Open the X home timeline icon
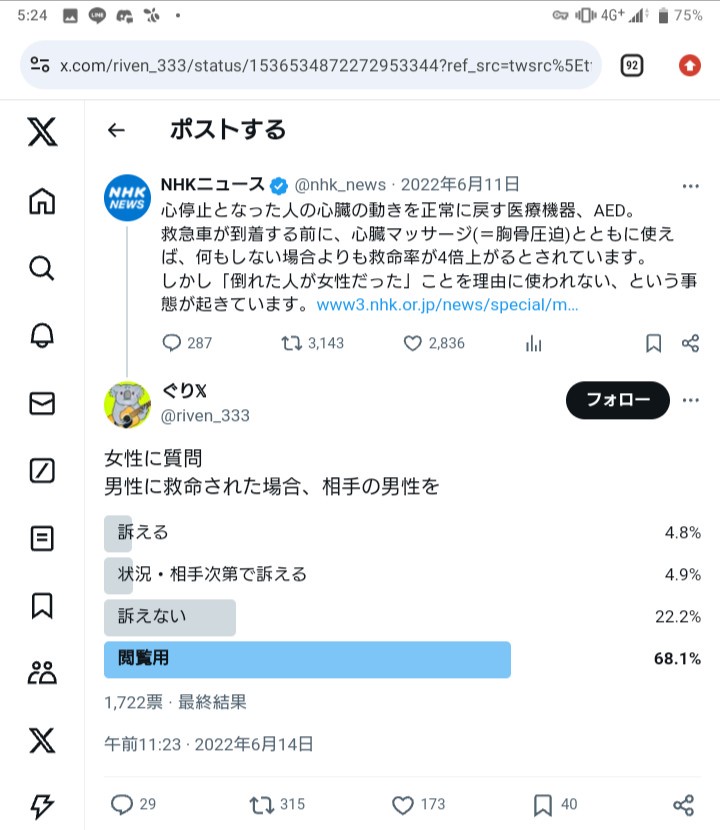Viewport: 720px width, 830px height. [42, 202]
